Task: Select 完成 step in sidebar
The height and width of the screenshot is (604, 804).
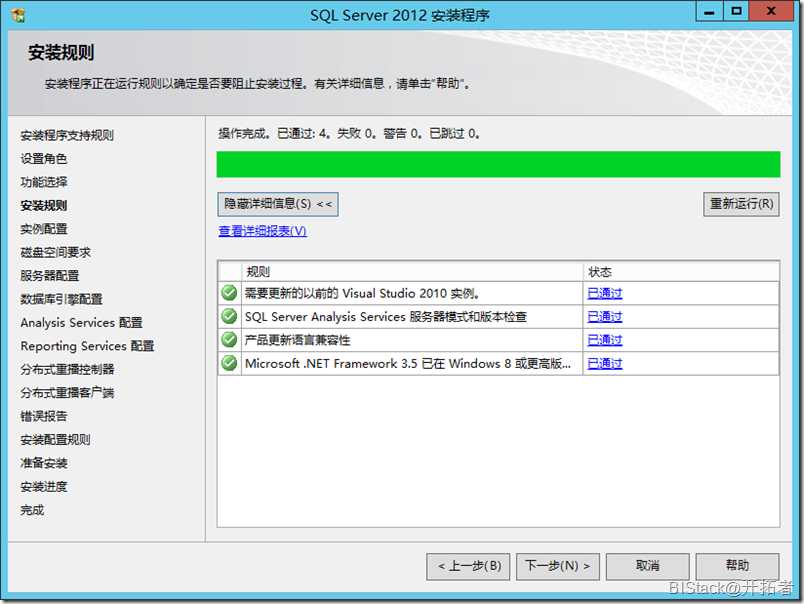Action: click(x=32, y=510)
